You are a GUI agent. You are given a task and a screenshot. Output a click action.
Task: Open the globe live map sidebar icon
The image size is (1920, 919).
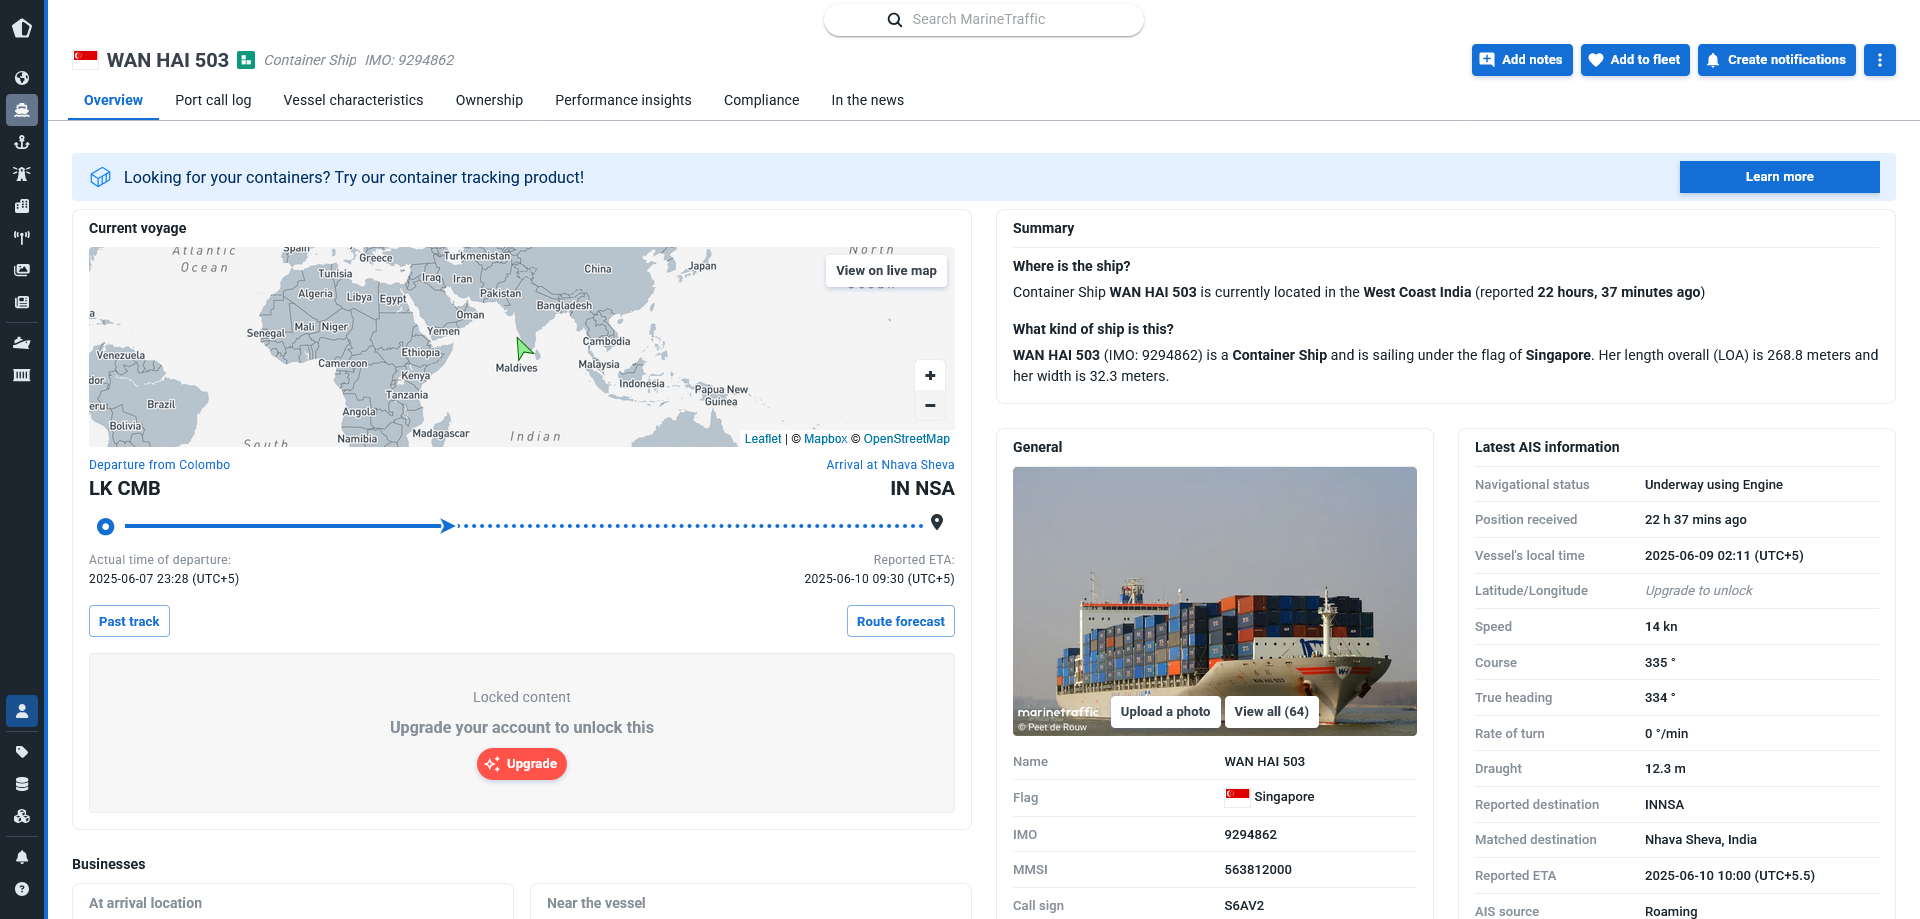point(22,78)
